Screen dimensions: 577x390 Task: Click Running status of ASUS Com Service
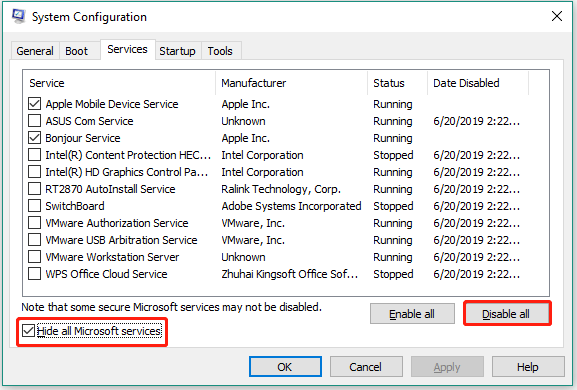click(x=393, y=121)
